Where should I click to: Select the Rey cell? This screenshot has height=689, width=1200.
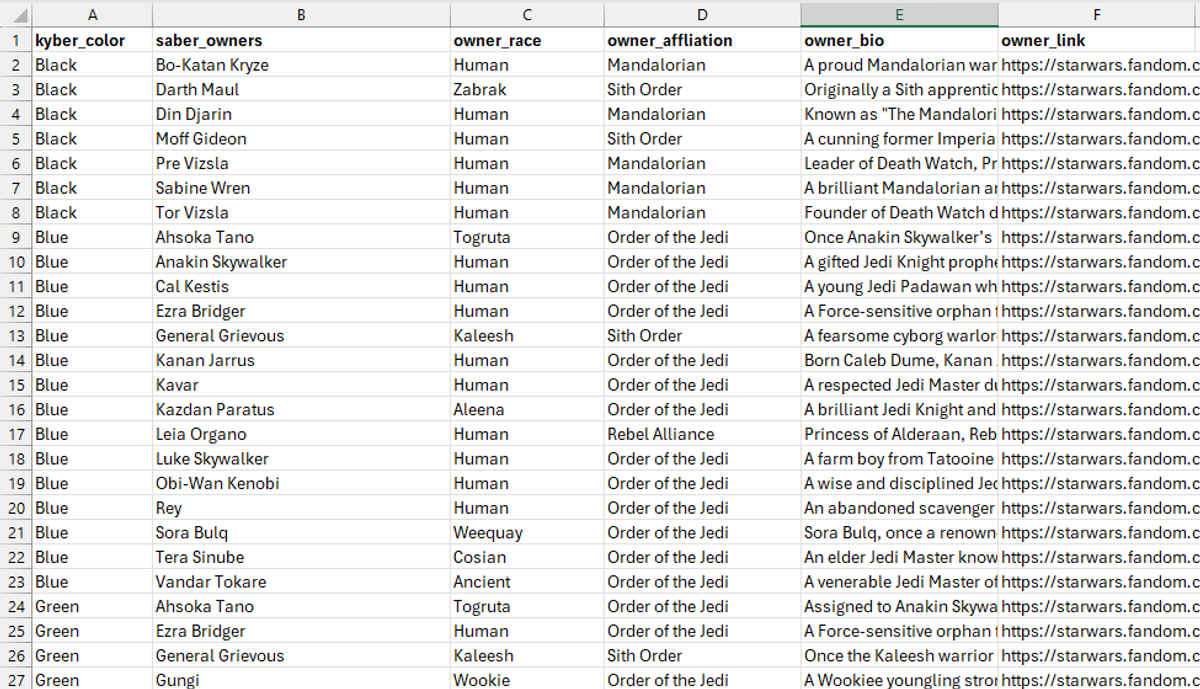point(301,508)
